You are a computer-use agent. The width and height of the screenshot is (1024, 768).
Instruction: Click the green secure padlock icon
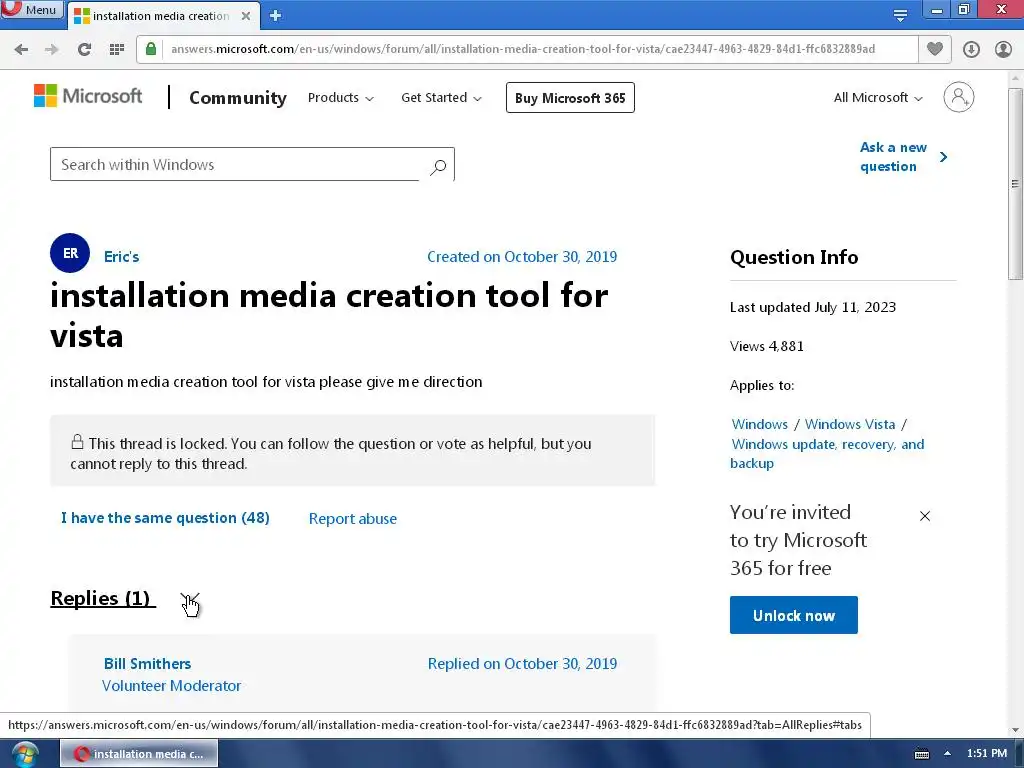point(151,49)
